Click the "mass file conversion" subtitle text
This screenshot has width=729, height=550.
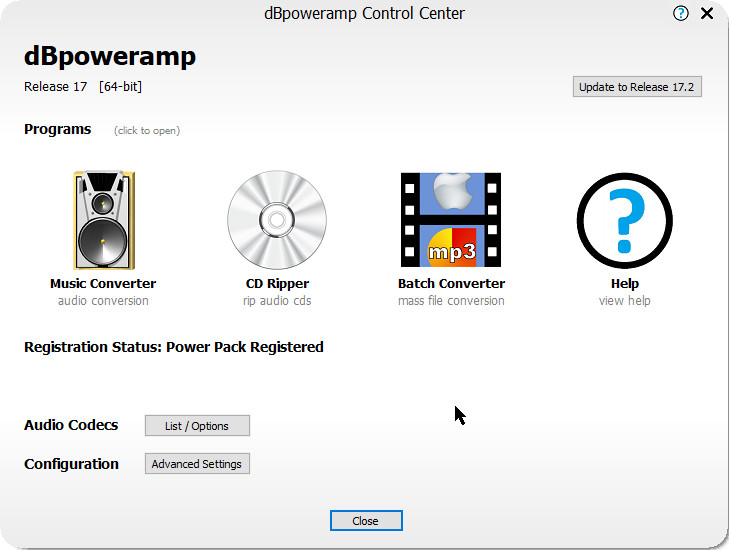tap(451, 301)
